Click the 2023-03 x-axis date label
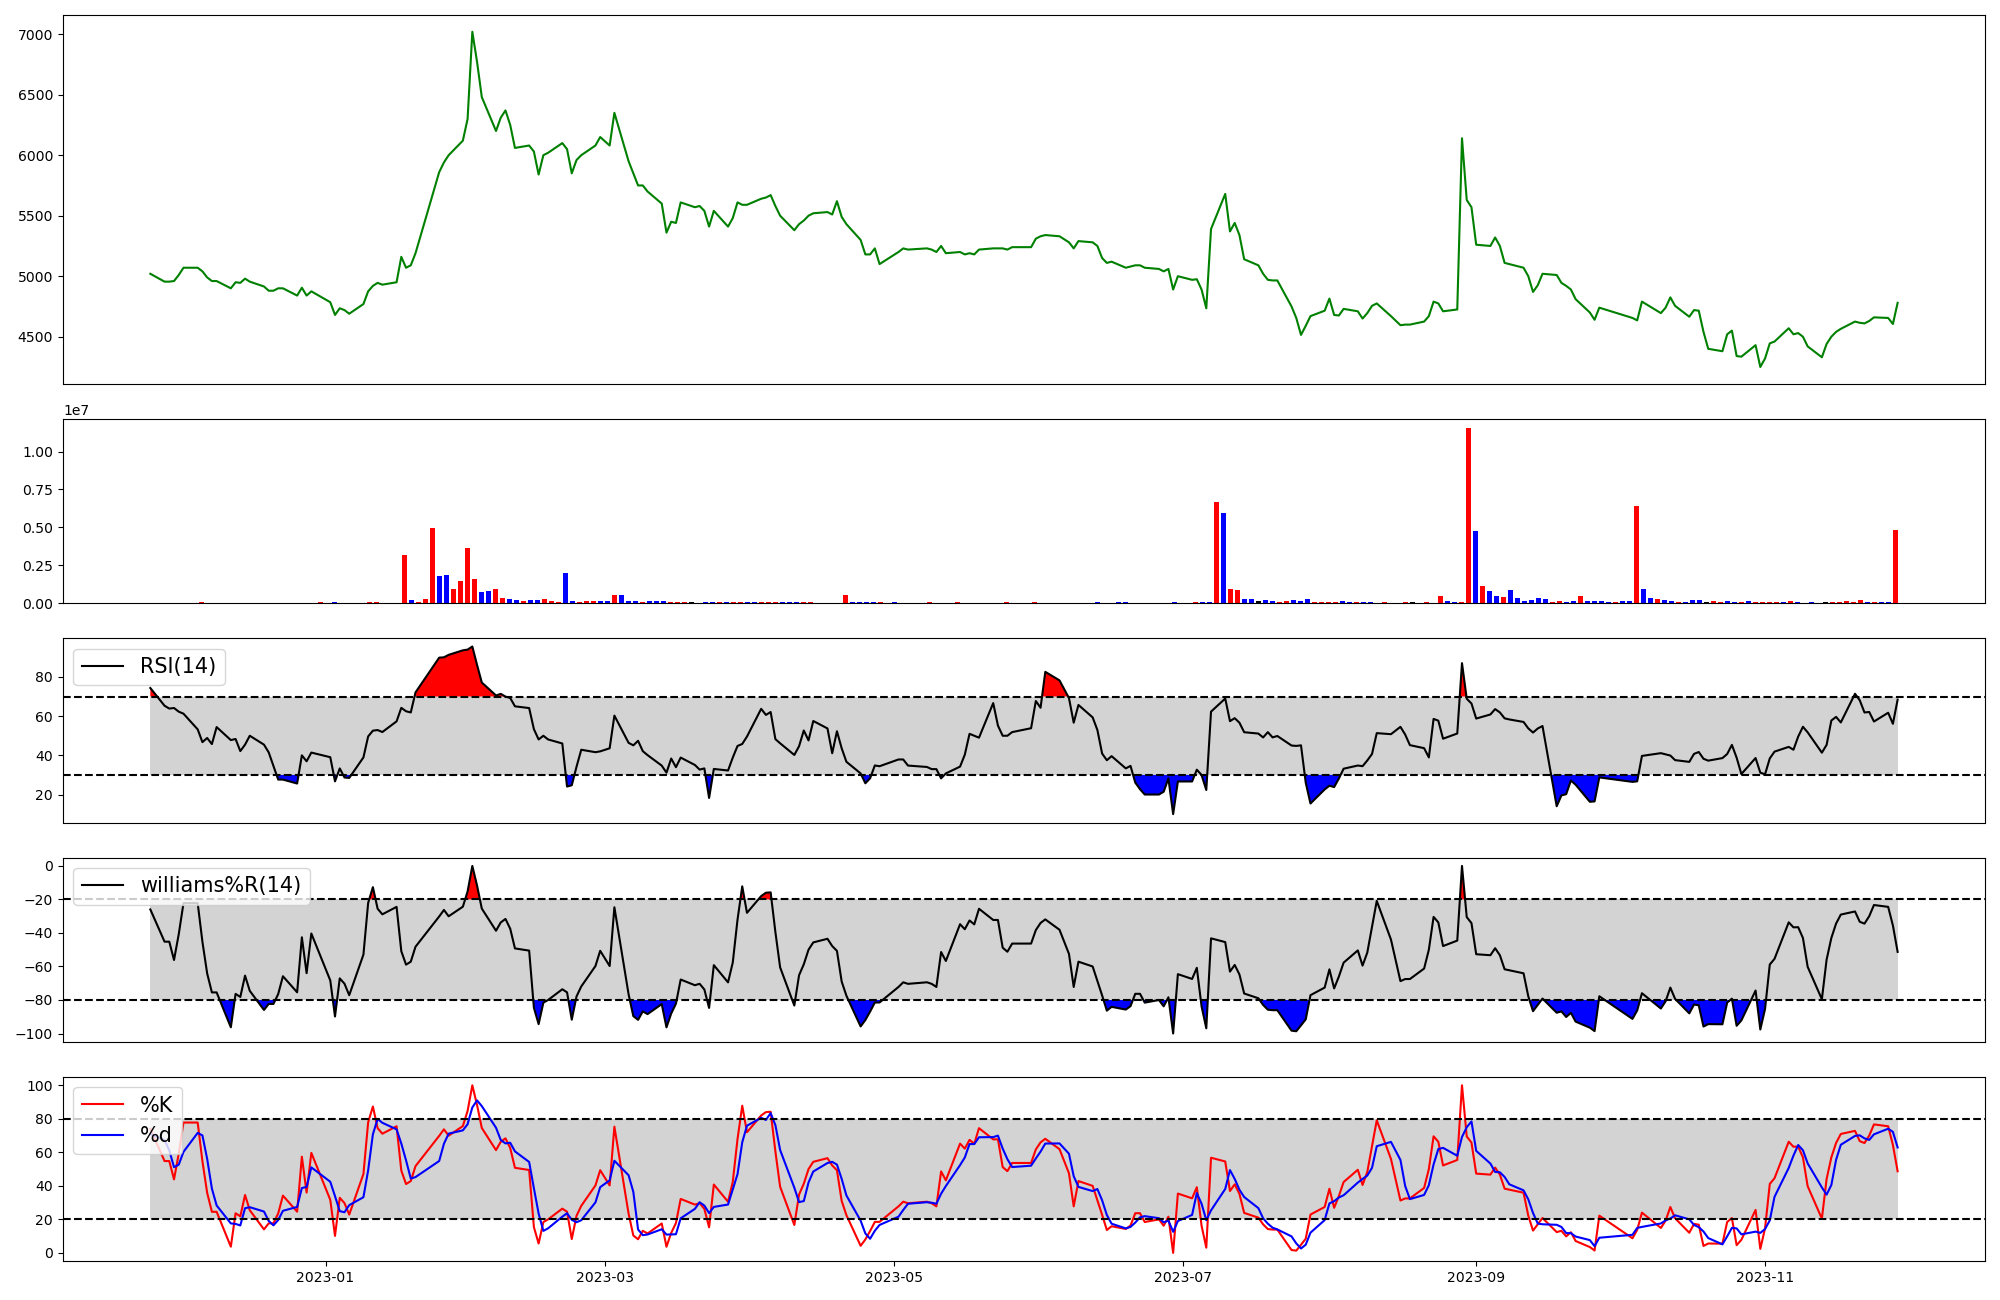This screenshot has width=2000, height=1300. click(605, 1277)
